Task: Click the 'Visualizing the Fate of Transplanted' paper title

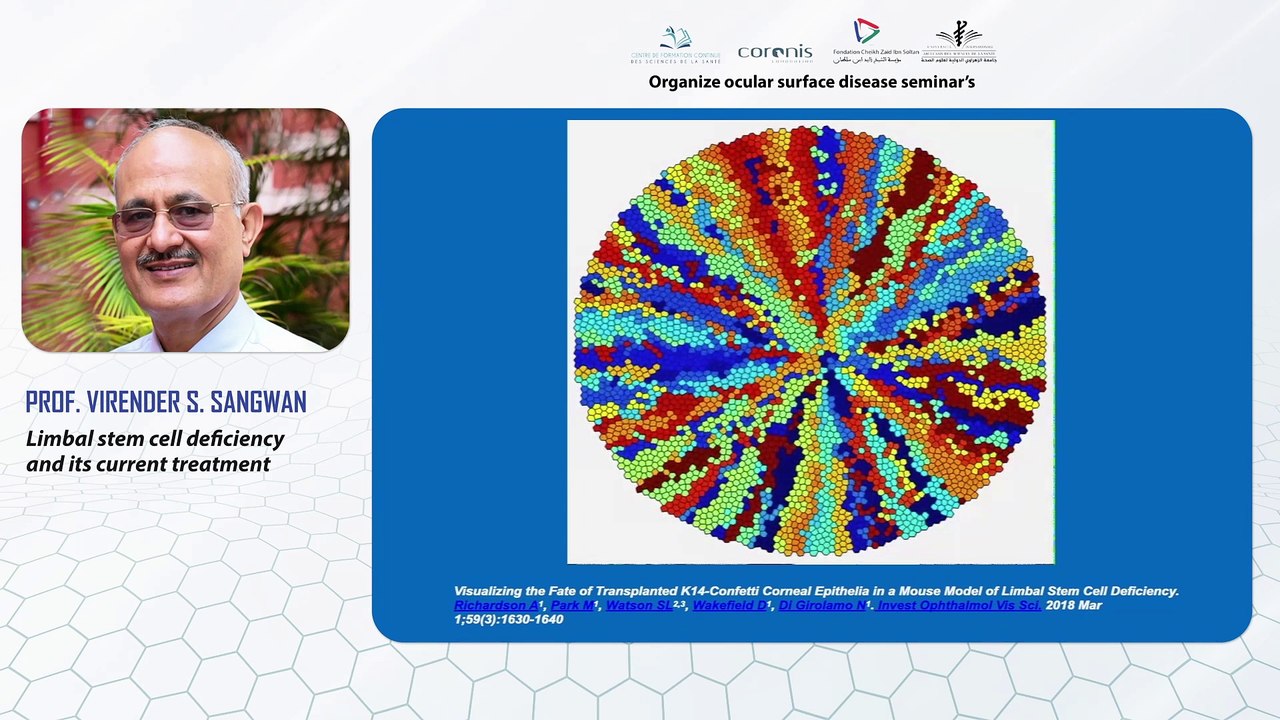Action: point(816,591)
